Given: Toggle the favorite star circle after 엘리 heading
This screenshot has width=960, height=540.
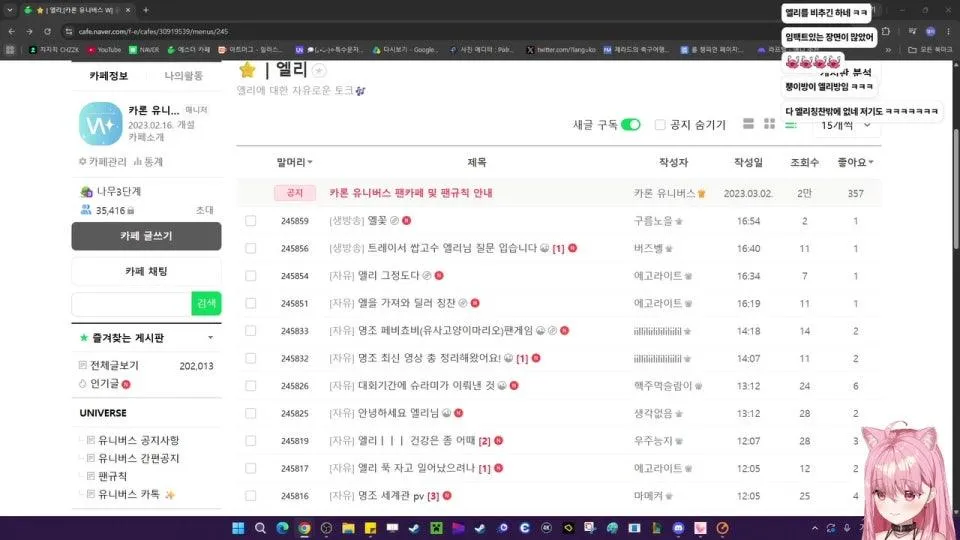Looking at the screenshot, I should [318, 70].
